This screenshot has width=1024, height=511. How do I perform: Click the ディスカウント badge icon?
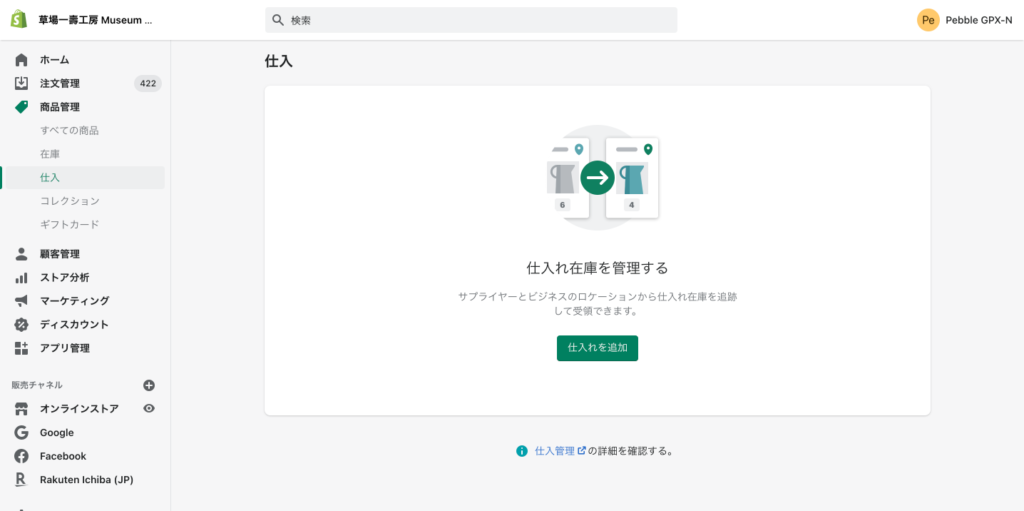pyautogui.click(x=21, y=325)
